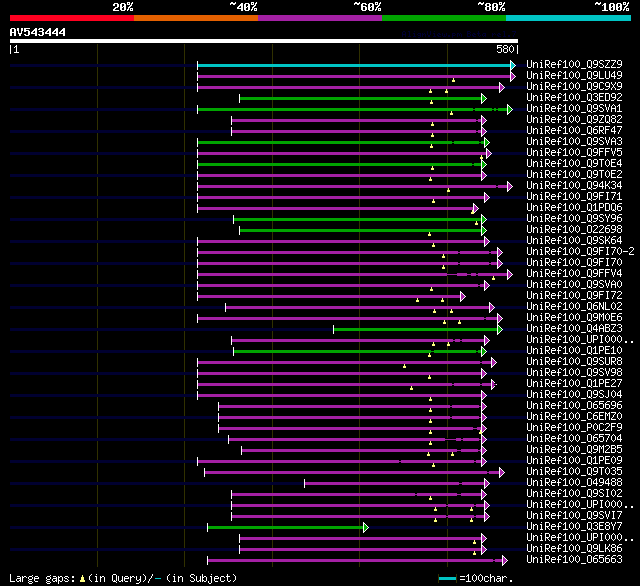640x586 pixels.
Task: Select the UniRef100_Q9SUR8 label
Action: tap(574, 362)
